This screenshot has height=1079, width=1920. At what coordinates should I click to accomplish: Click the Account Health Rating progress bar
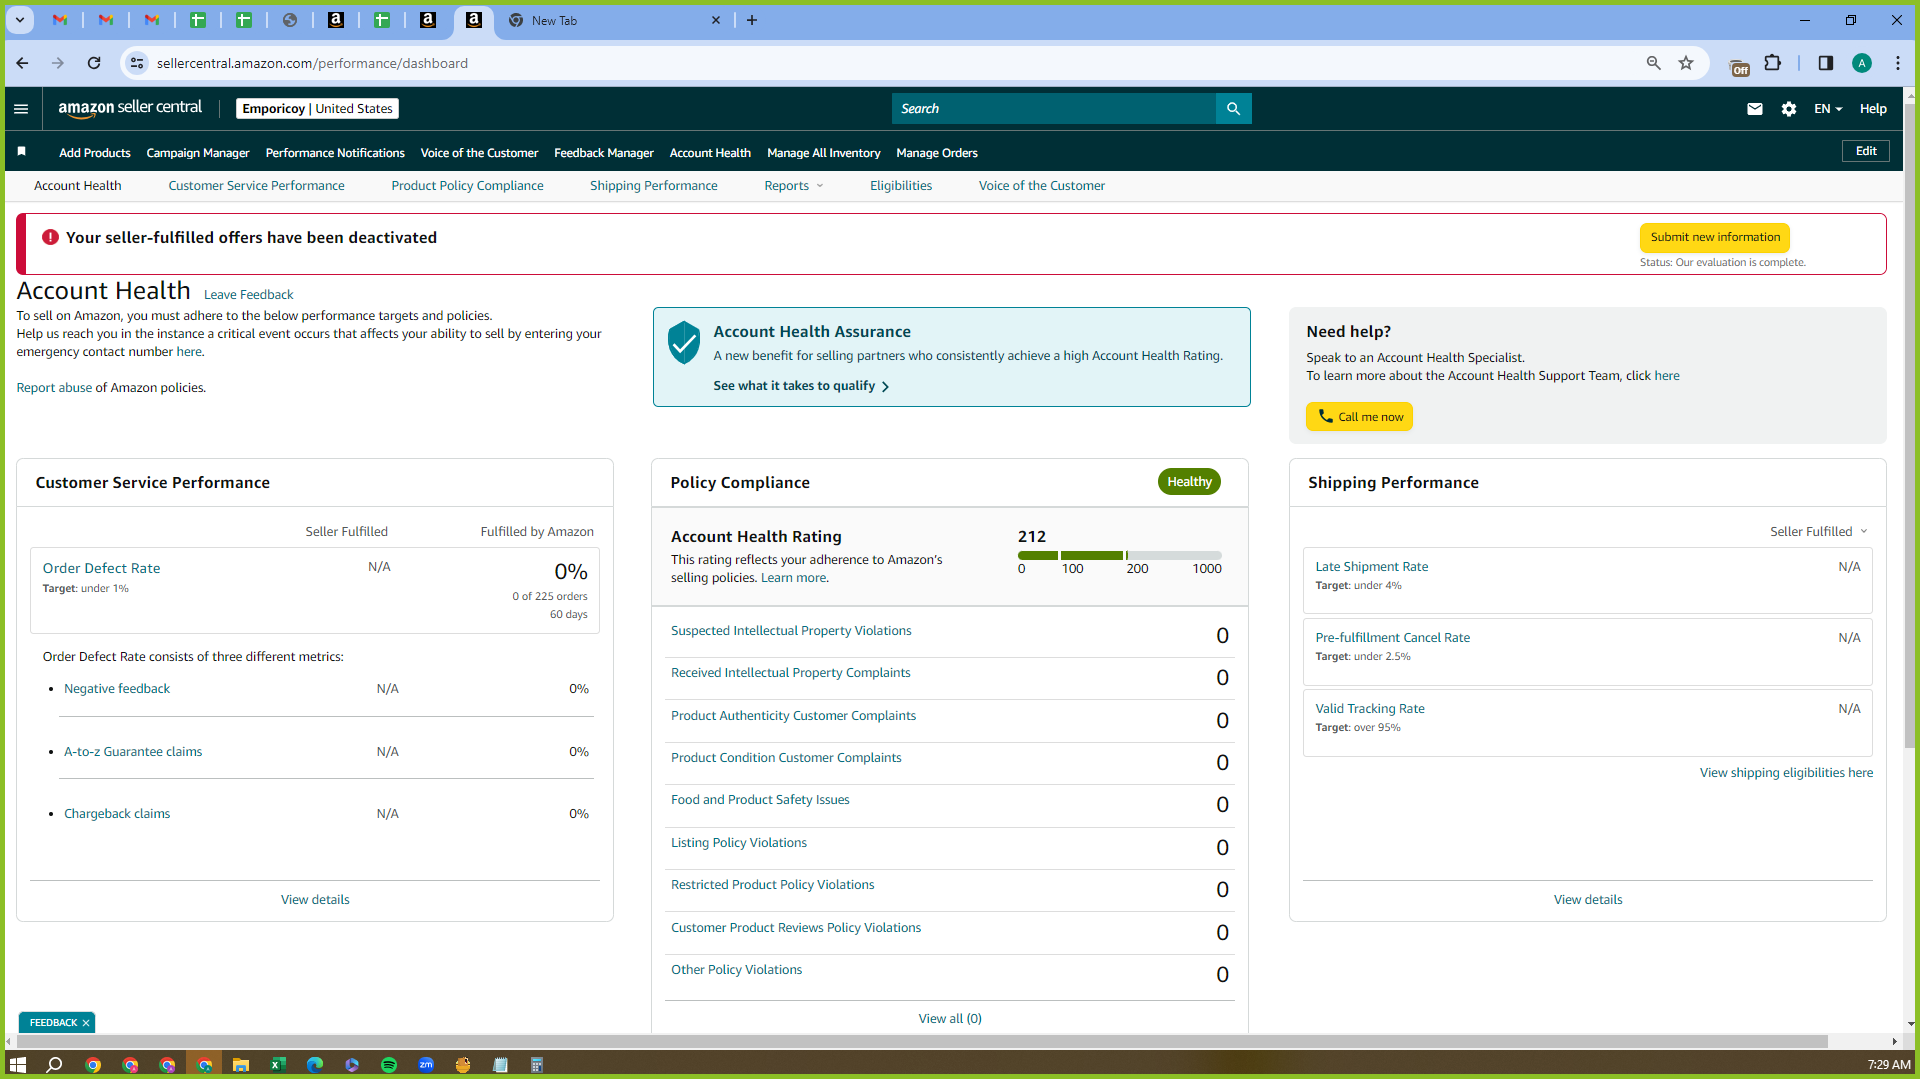click(x=1119, y=555)
